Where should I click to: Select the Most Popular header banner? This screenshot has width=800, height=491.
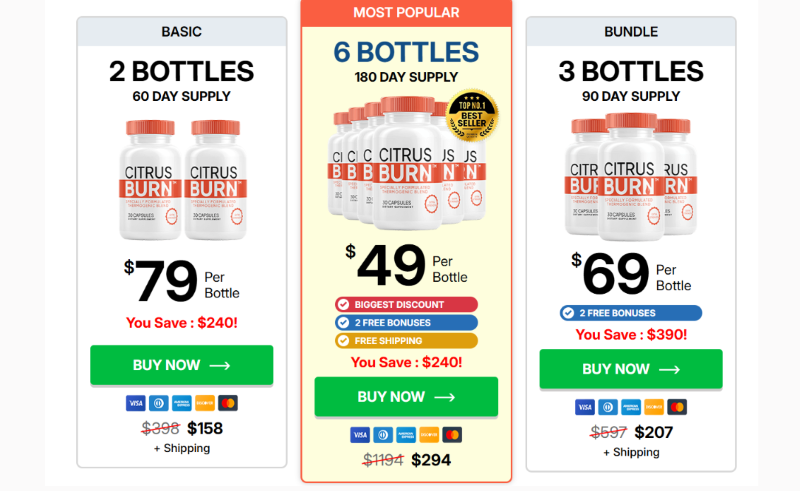point(406,13)
